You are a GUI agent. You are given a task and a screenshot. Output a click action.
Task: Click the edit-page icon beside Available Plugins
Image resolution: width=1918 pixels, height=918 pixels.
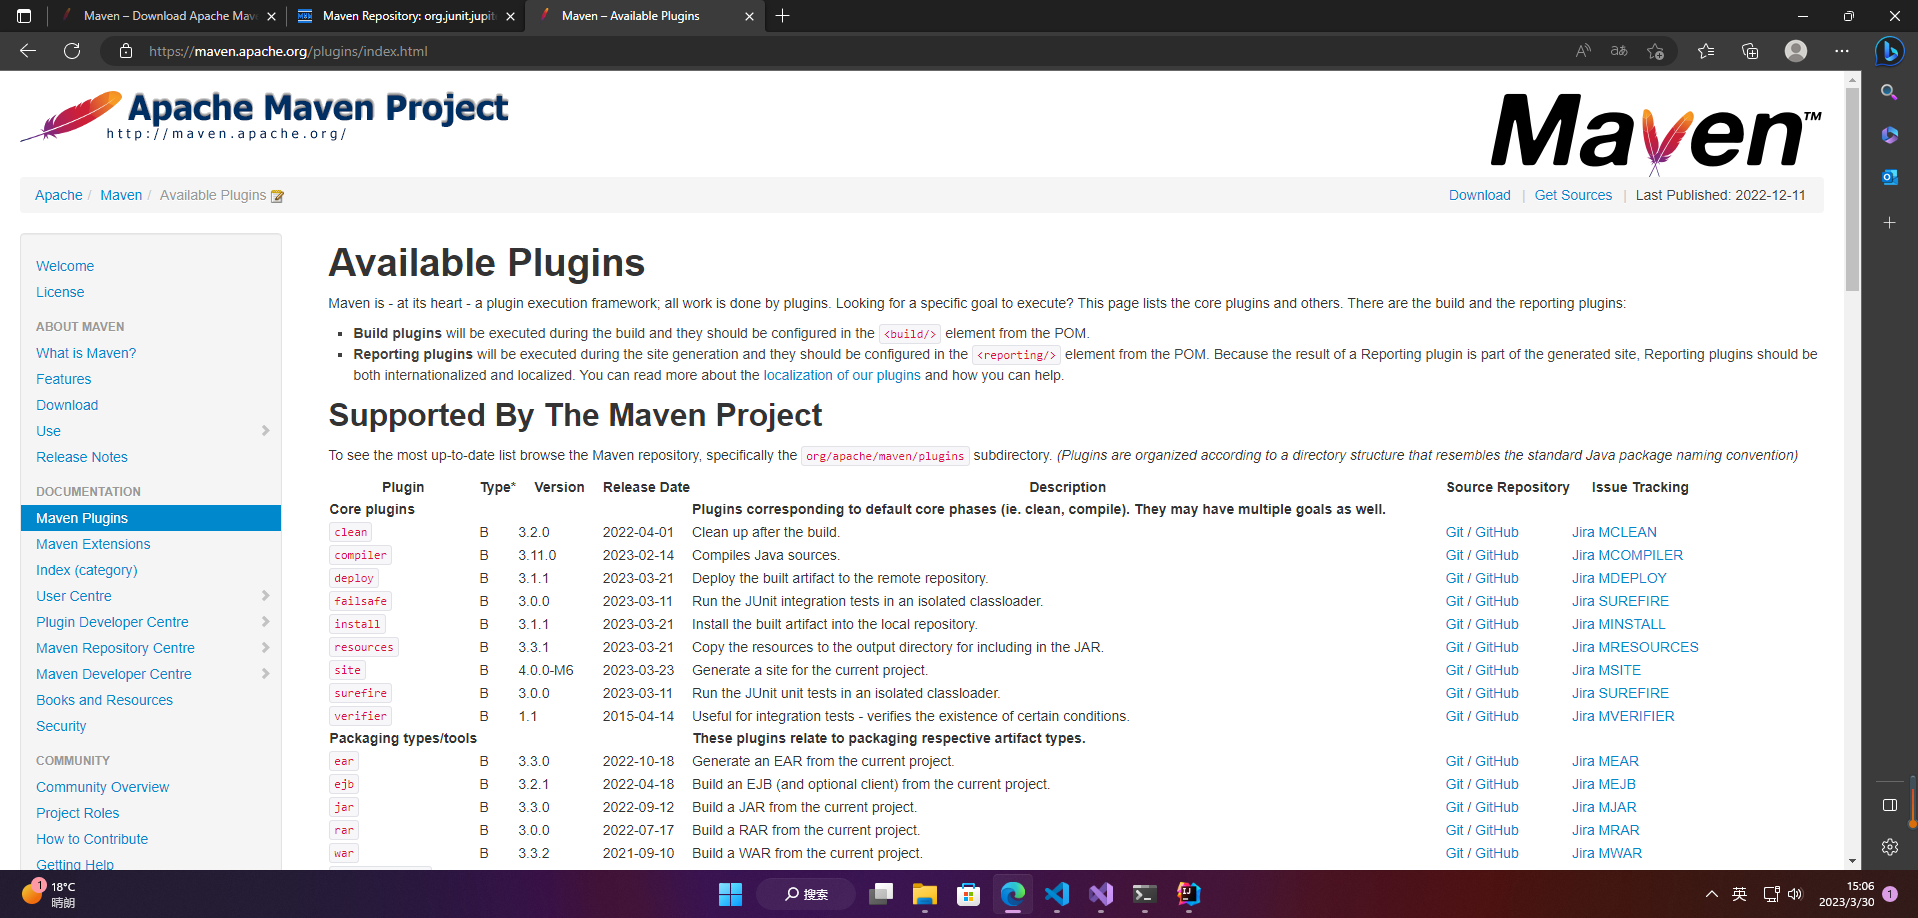(x=277, y=196)
